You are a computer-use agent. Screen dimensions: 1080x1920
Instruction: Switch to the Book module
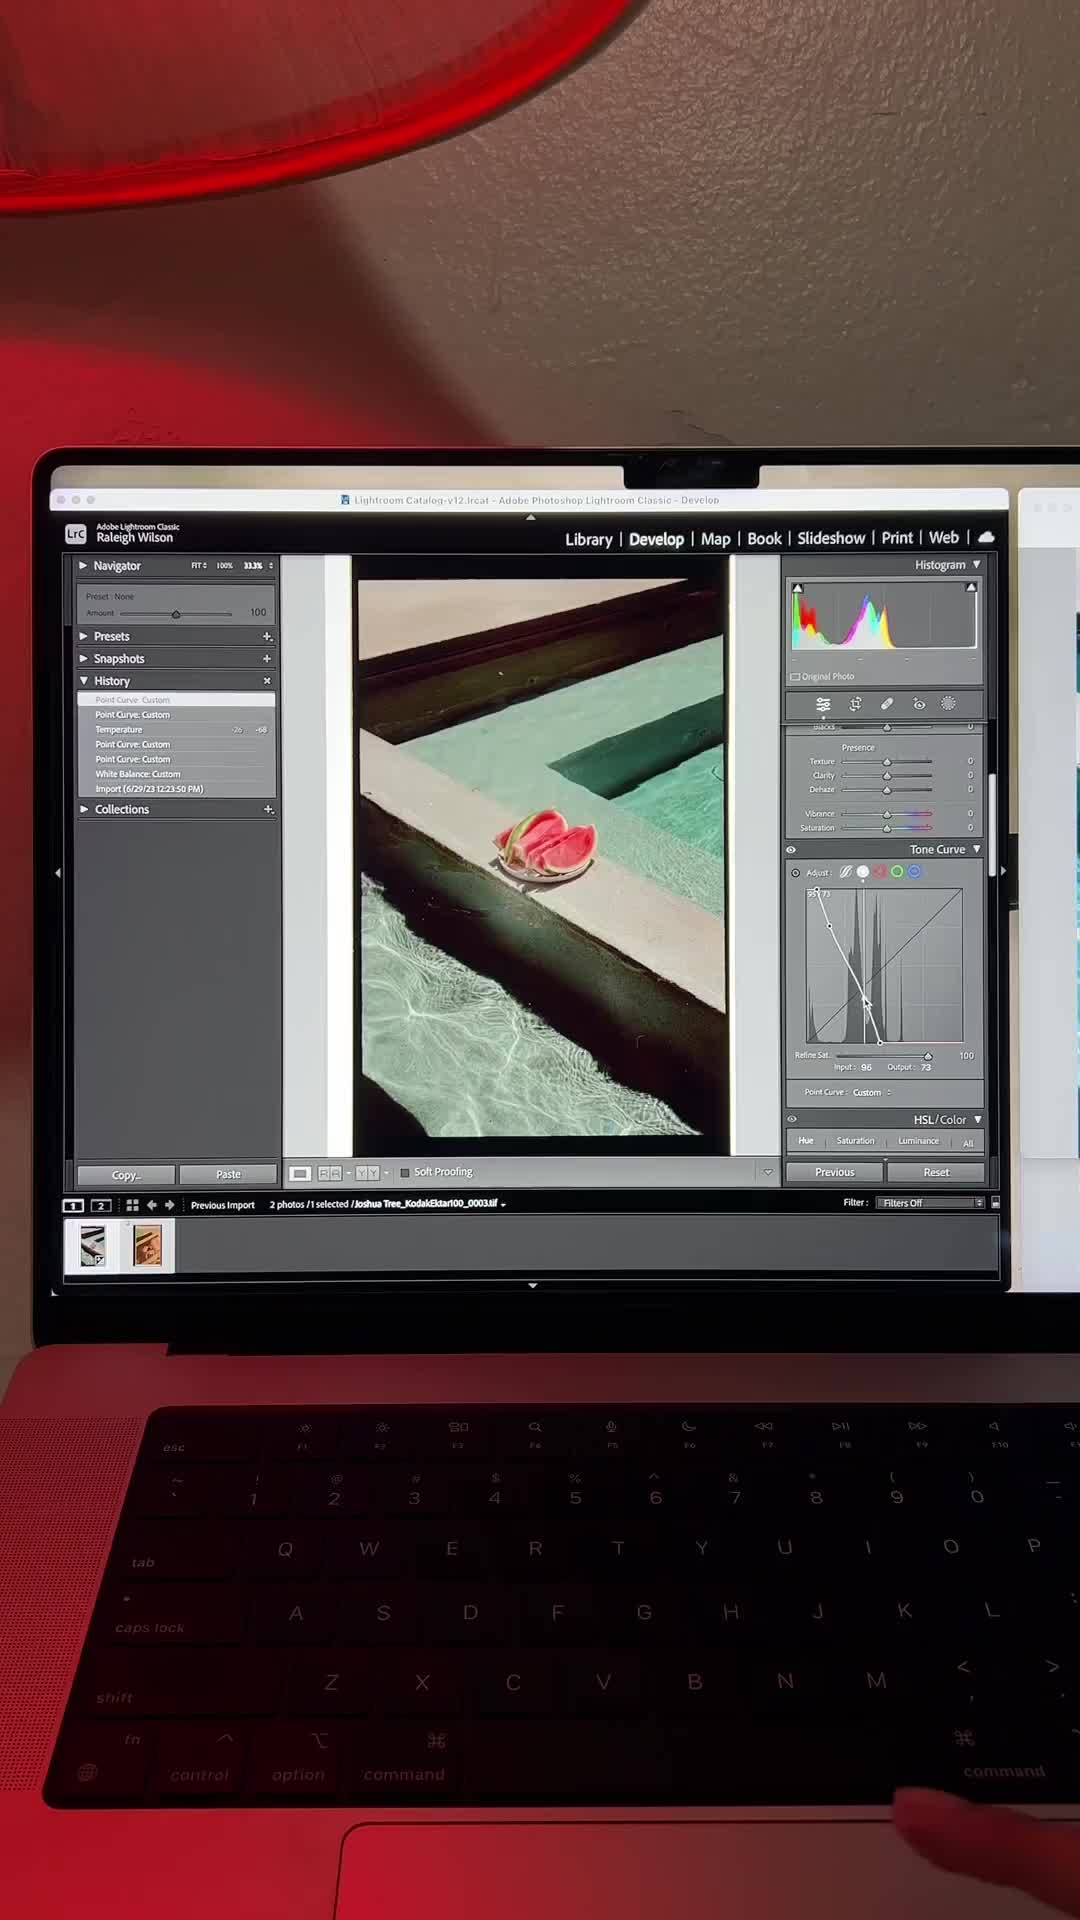(x=765, y=539)
